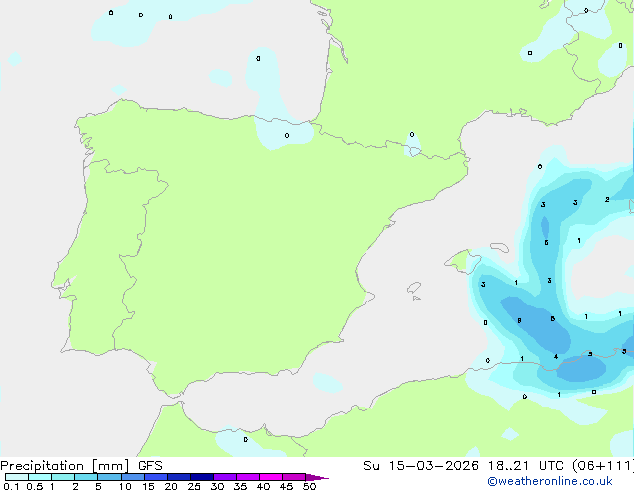The height and width of the screenshot is (490, 634).
Task: Click the 'Precipitation [mm] GFS' title text
Action: (81, 466)
